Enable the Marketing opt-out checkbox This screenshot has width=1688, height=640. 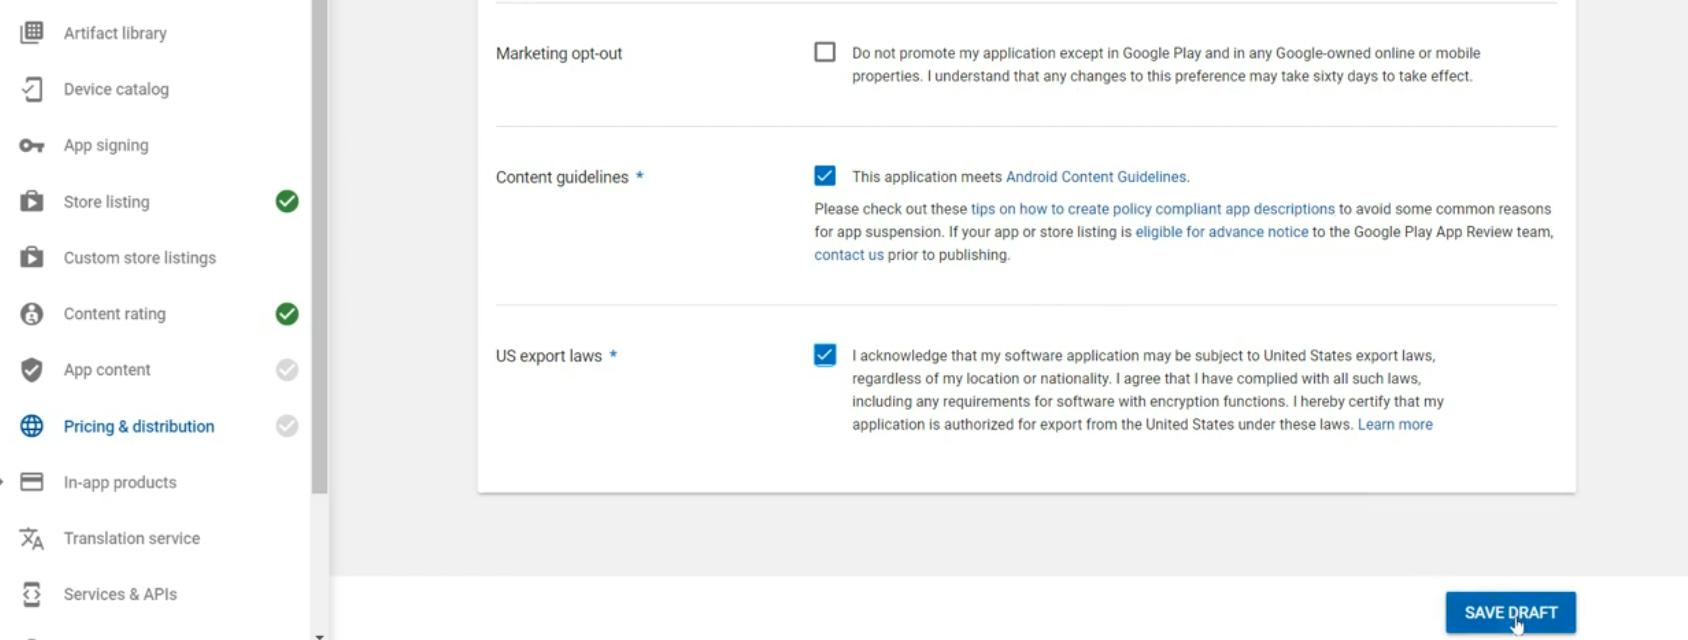click(x=825, y=52)
